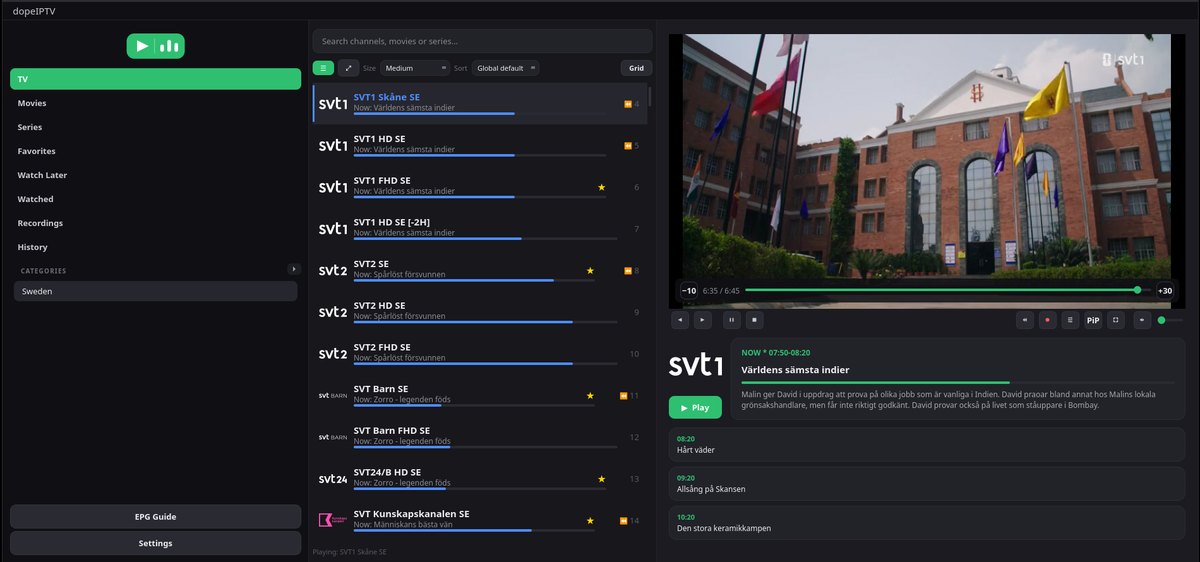Select channel SVT2 FHD SE
The width and height of the screenshot is (1200, 562).
pyautogui.click(x=480, y=353)
